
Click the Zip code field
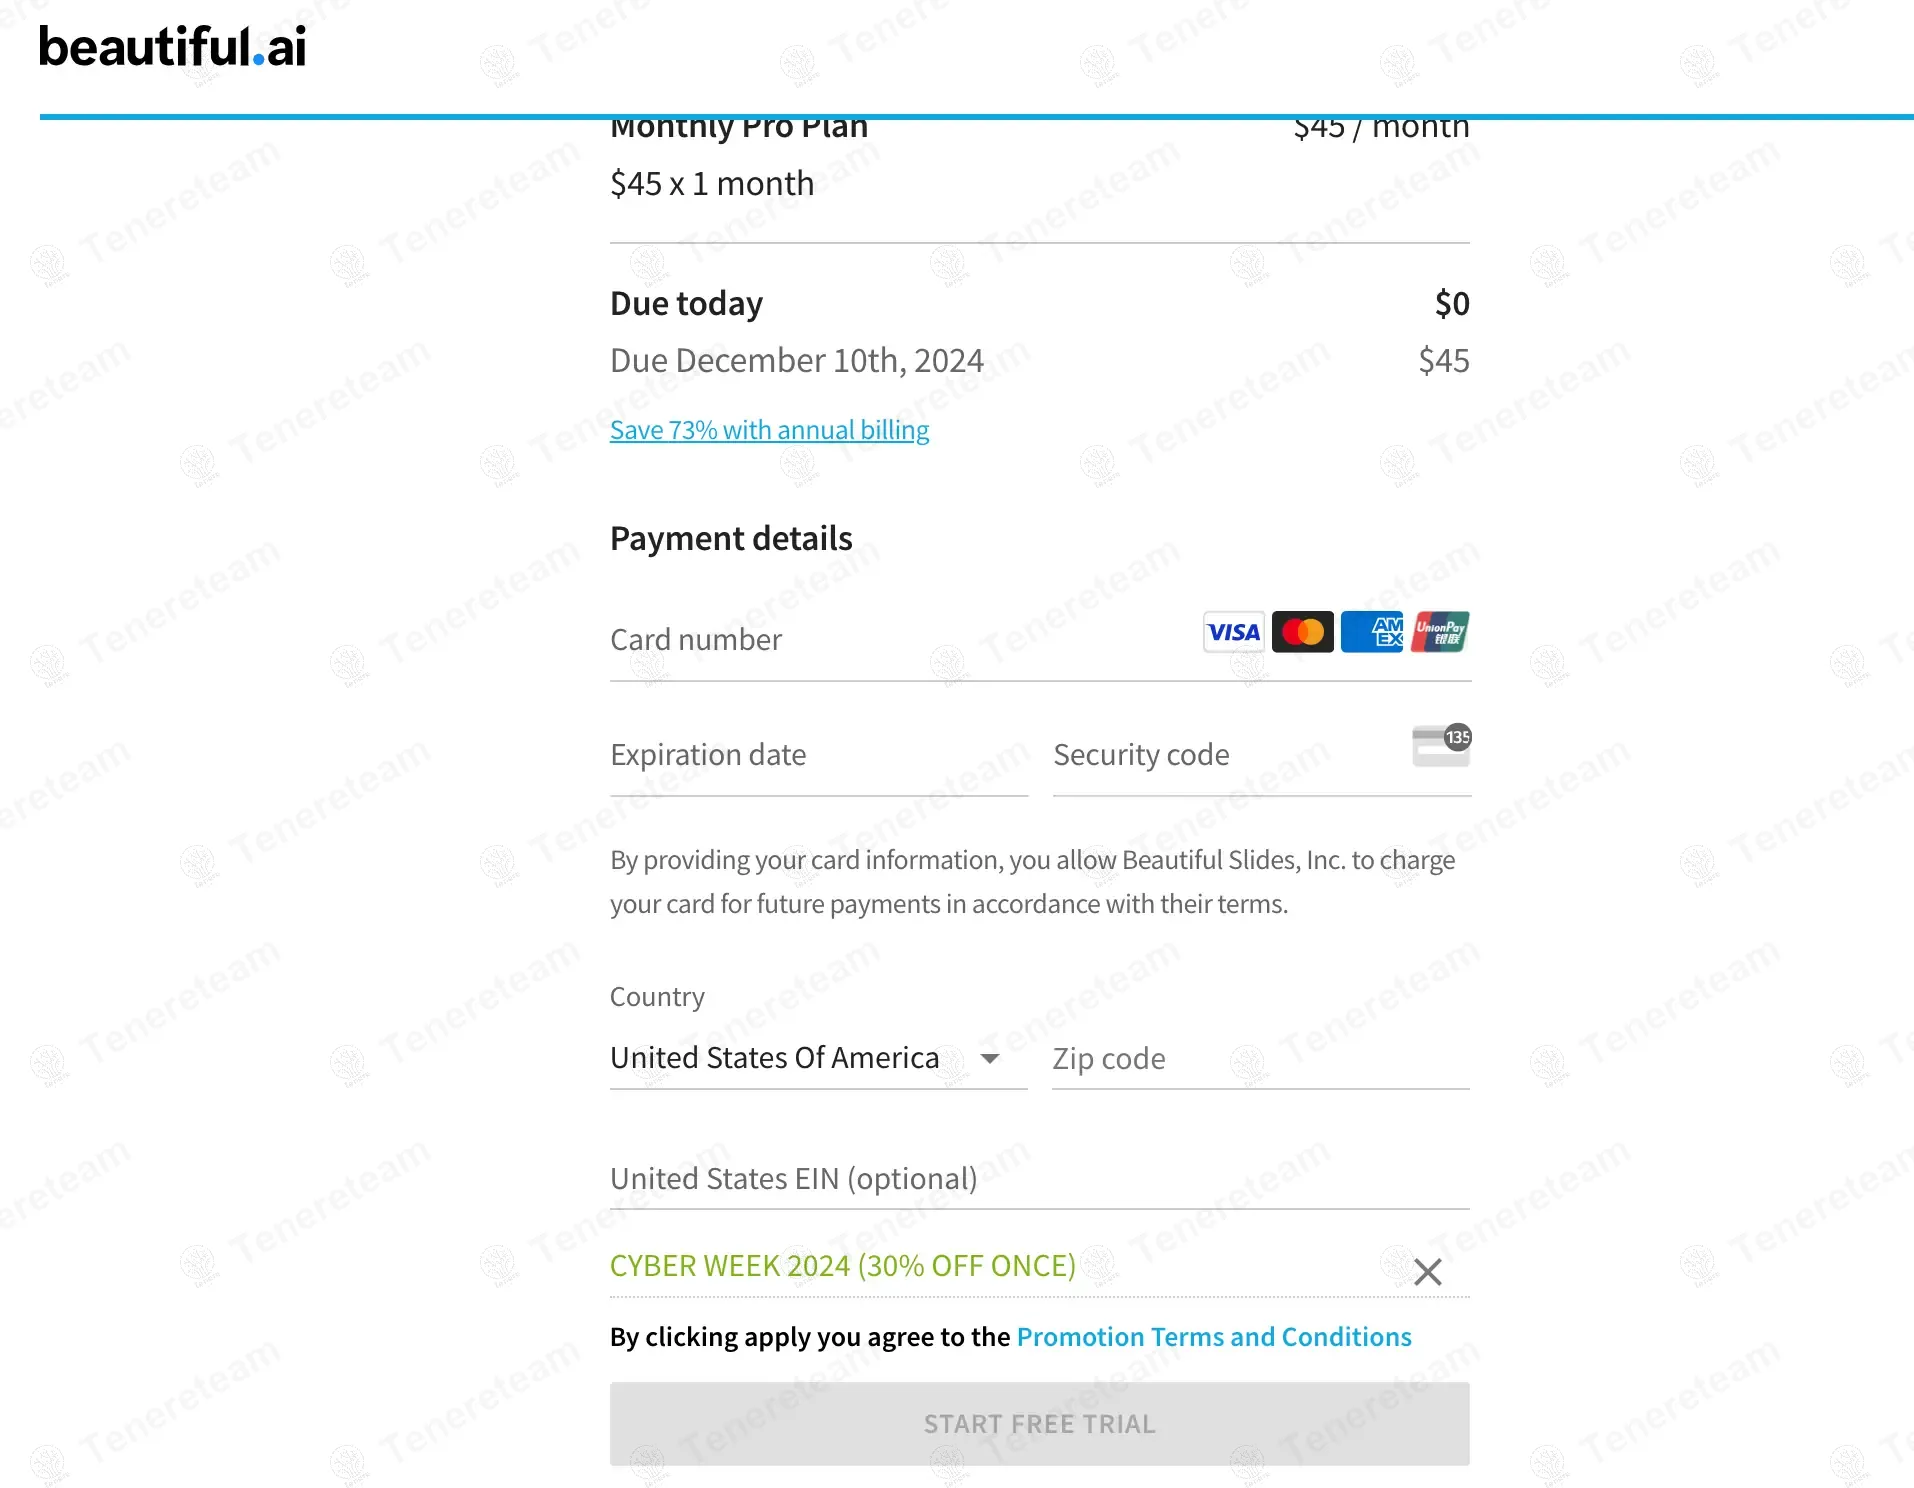[x=1260, y=1059]
